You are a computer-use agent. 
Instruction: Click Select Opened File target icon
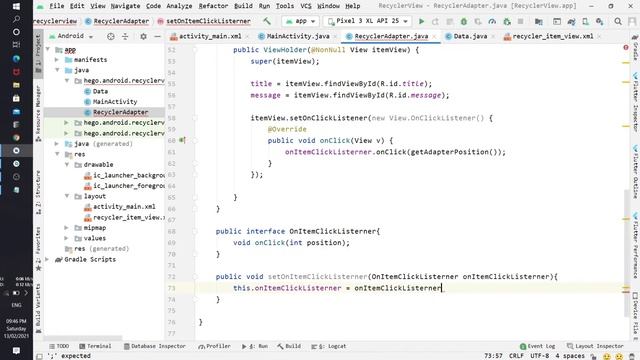(111, 36)
